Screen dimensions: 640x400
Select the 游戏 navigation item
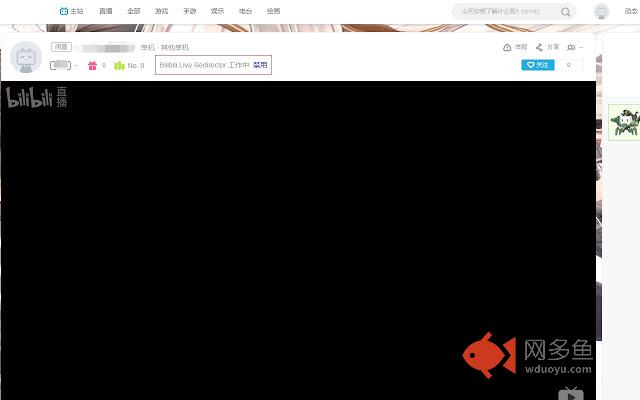pos(162,11)
